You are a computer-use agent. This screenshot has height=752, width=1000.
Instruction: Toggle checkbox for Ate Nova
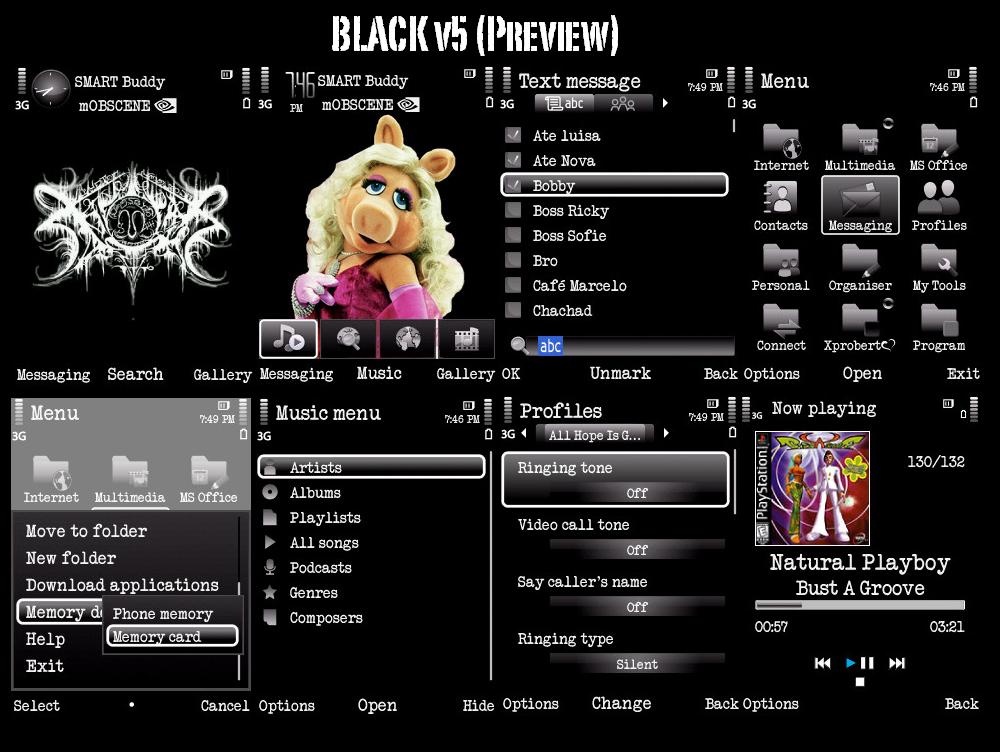pyautogui.click(x=513, y=160)
